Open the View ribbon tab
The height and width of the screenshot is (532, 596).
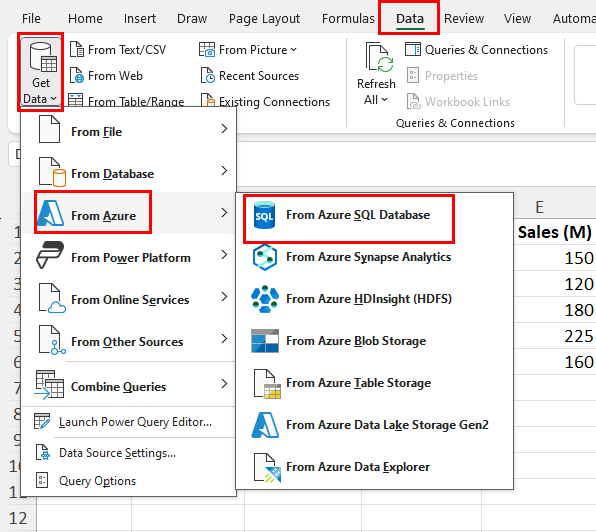tap(517, 18)
